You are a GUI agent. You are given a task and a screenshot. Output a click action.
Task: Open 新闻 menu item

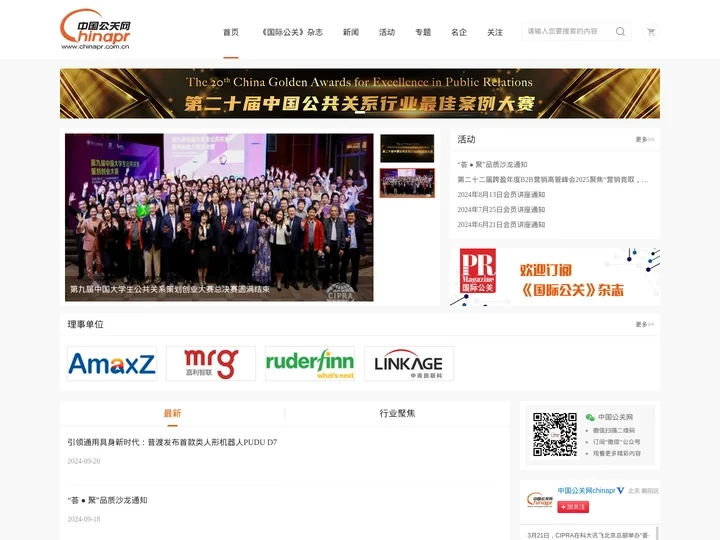(351, 32)
